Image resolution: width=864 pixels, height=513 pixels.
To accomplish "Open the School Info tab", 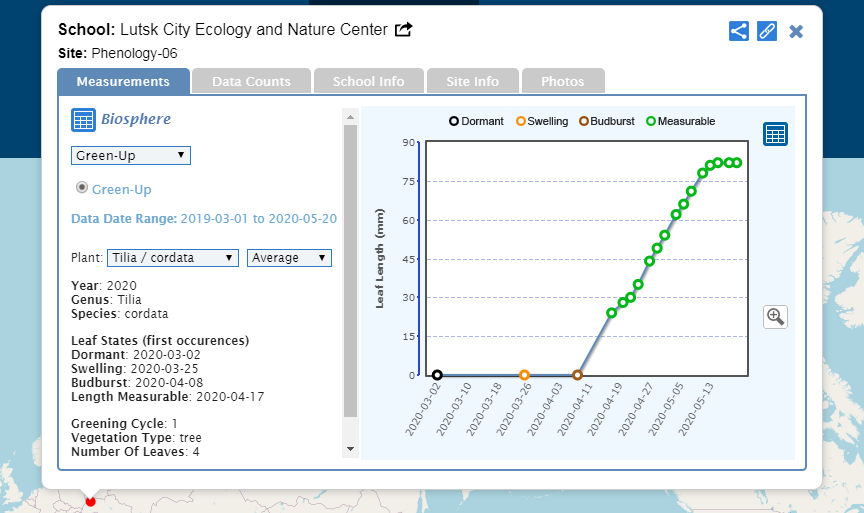I will point(368,81).
